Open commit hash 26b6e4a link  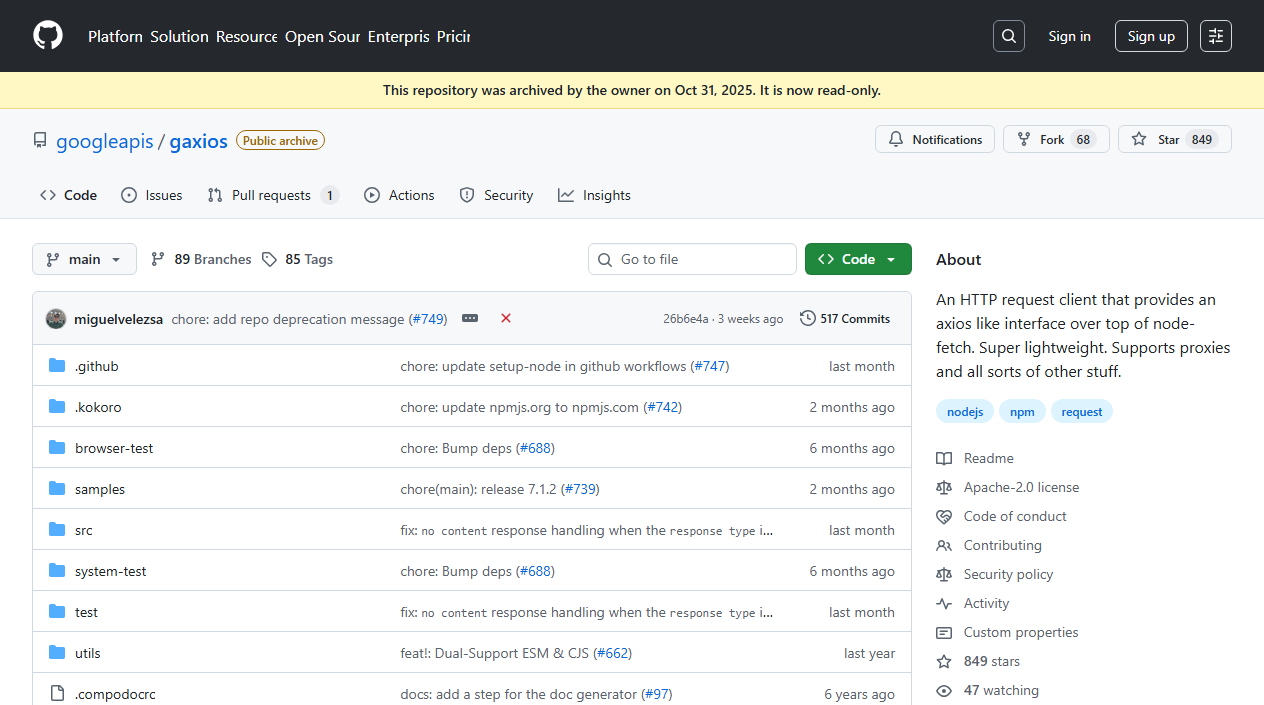point(685,319)
